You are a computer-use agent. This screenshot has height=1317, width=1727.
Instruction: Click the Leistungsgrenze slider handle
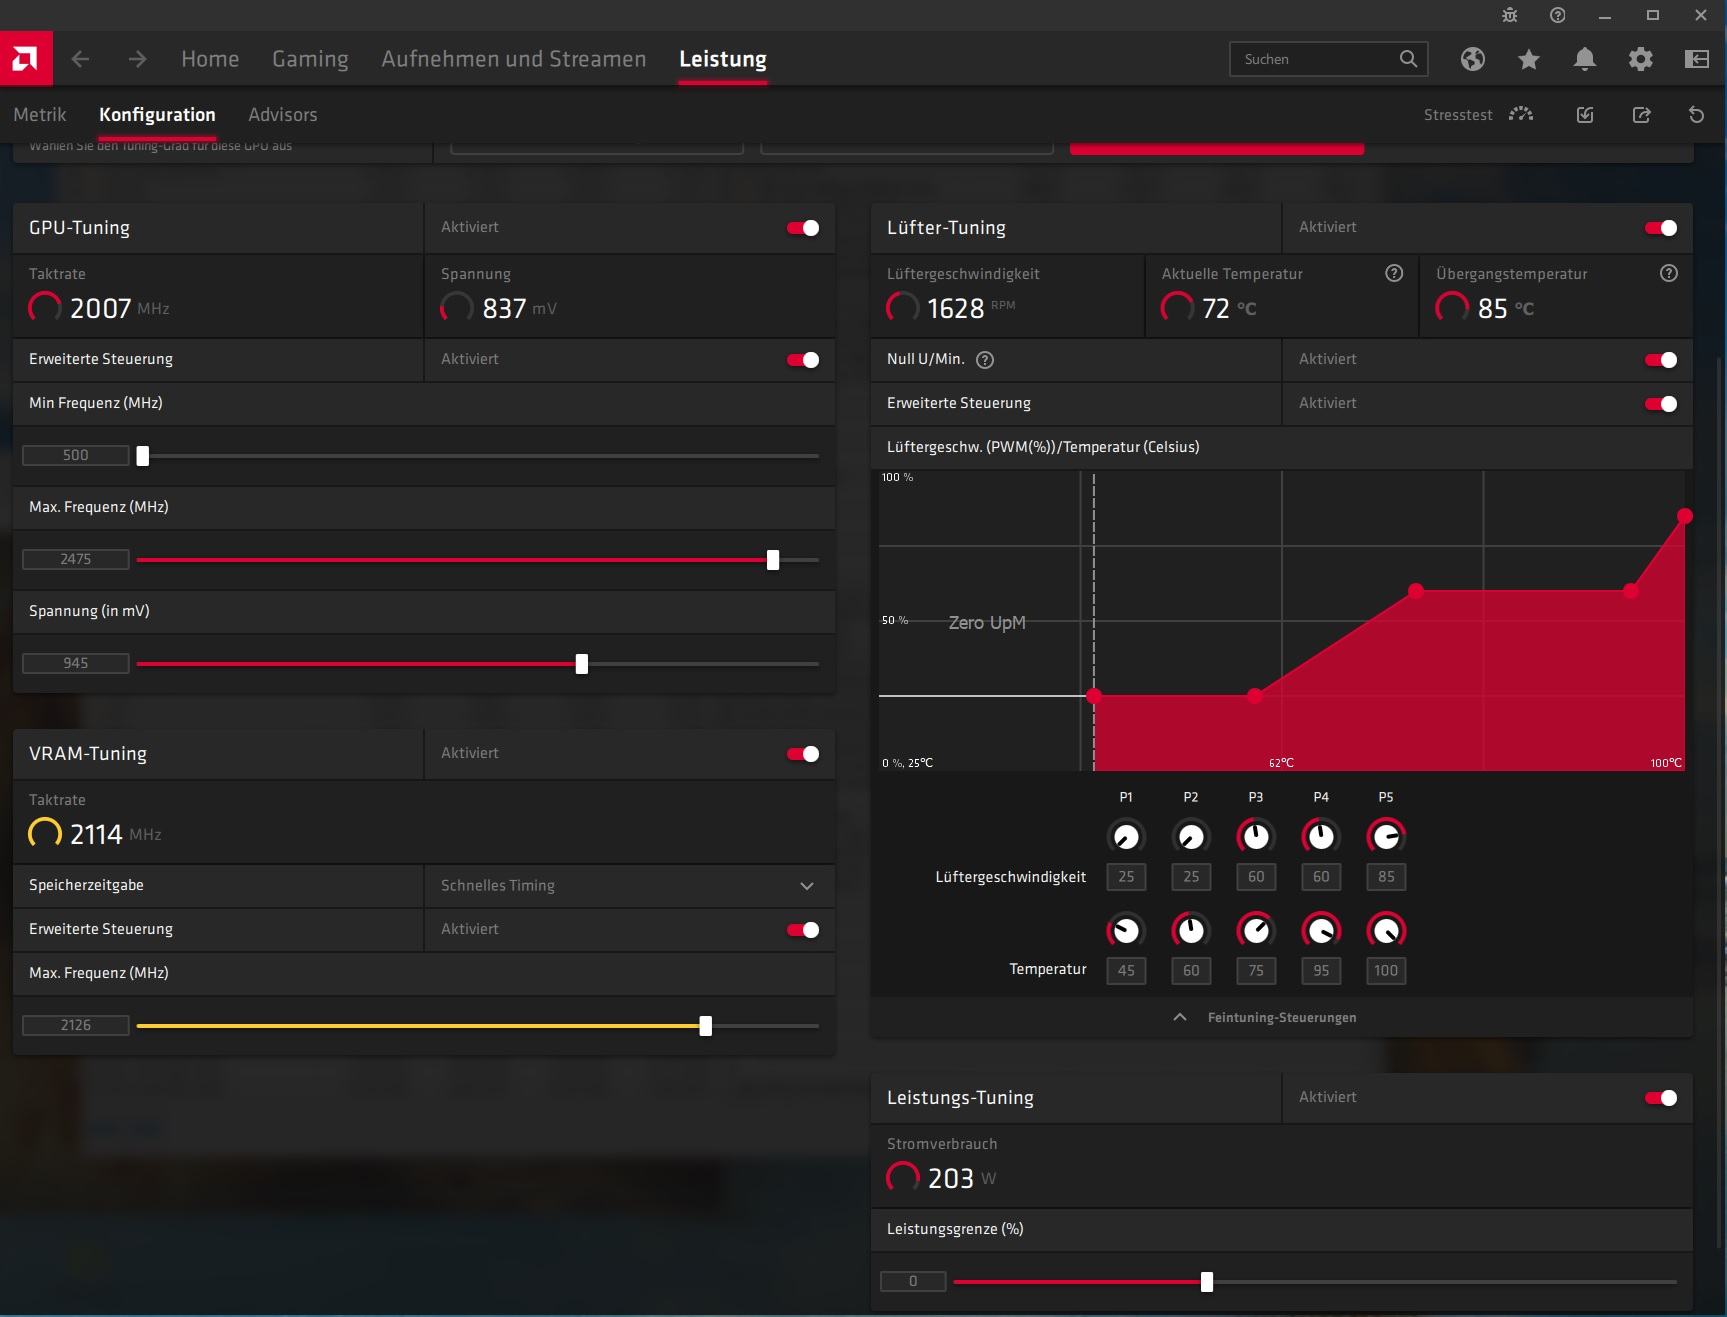tap(1207, 1282)
